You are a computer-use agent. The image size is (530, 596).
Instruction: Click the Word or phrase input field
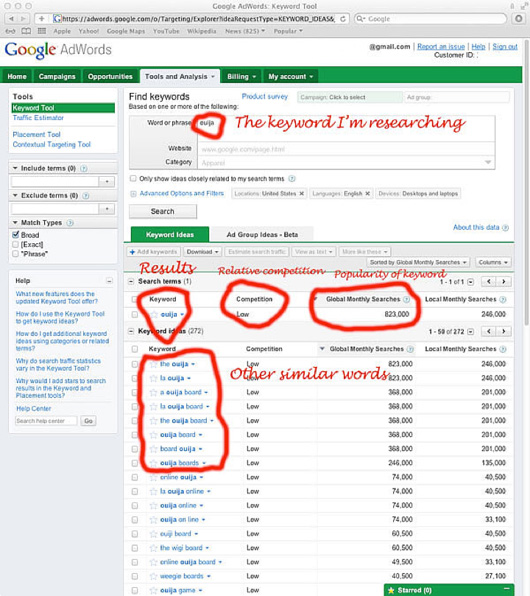click(346, 128)
